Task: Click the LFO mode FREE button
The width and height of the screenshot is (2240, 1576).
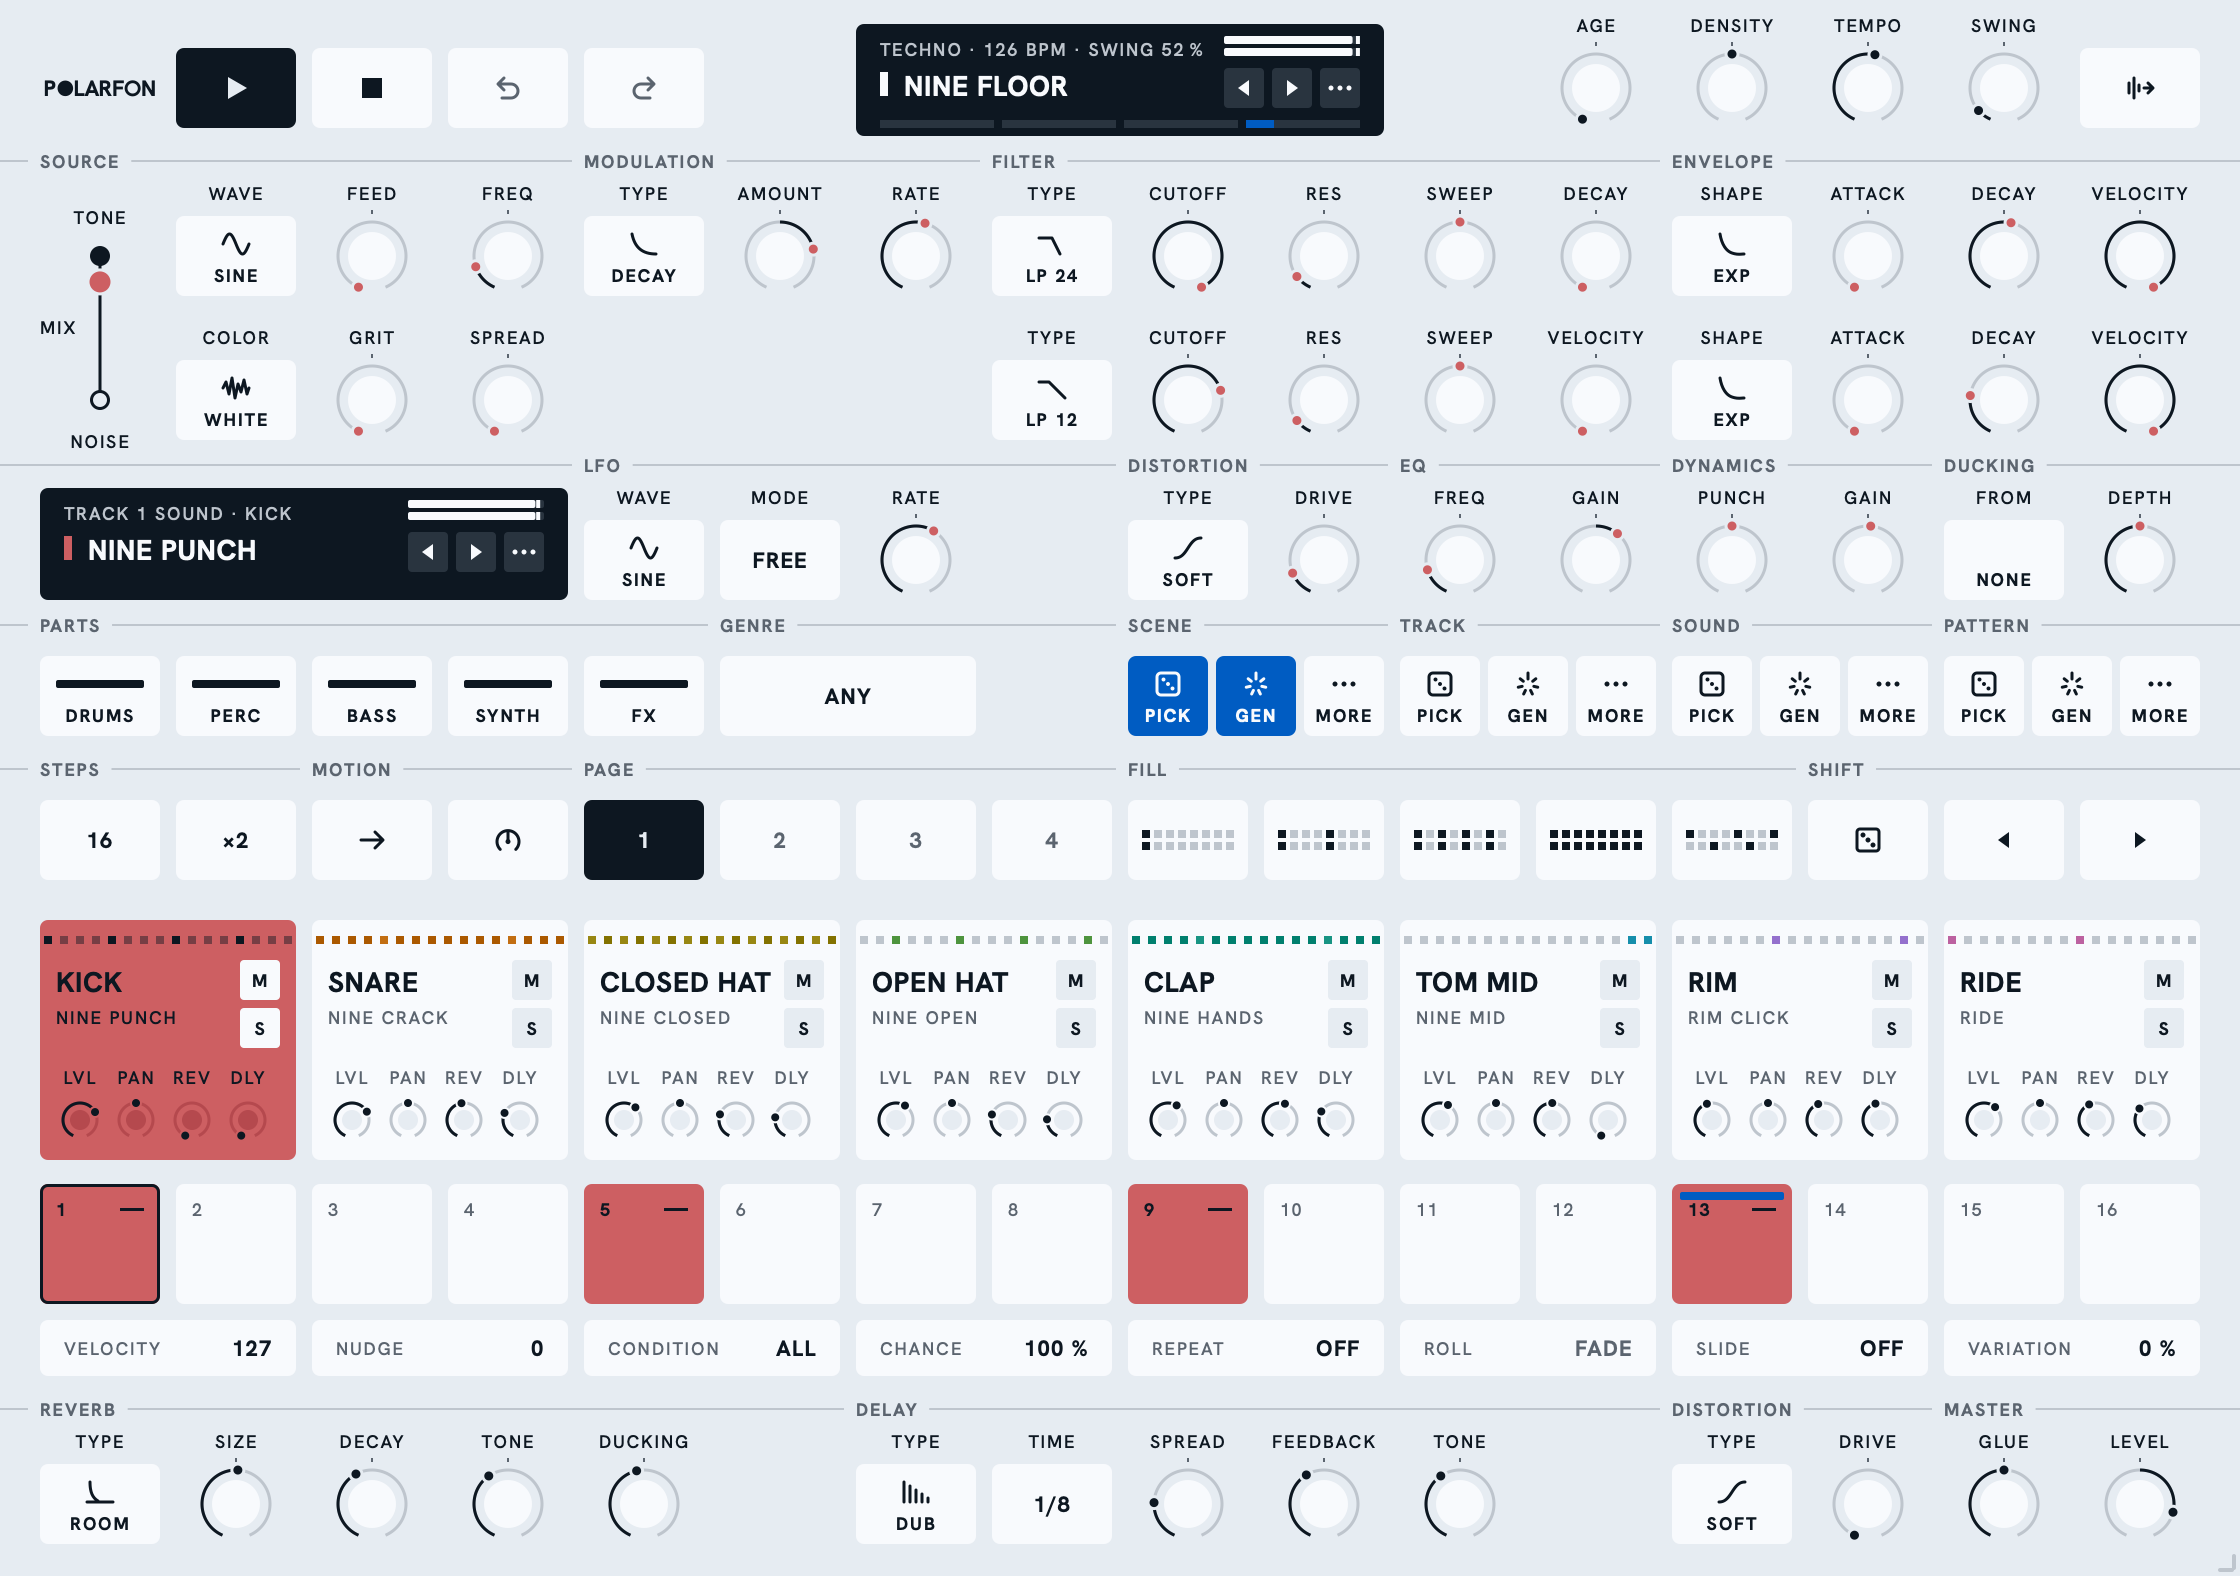Action: [x=780, y=560]
